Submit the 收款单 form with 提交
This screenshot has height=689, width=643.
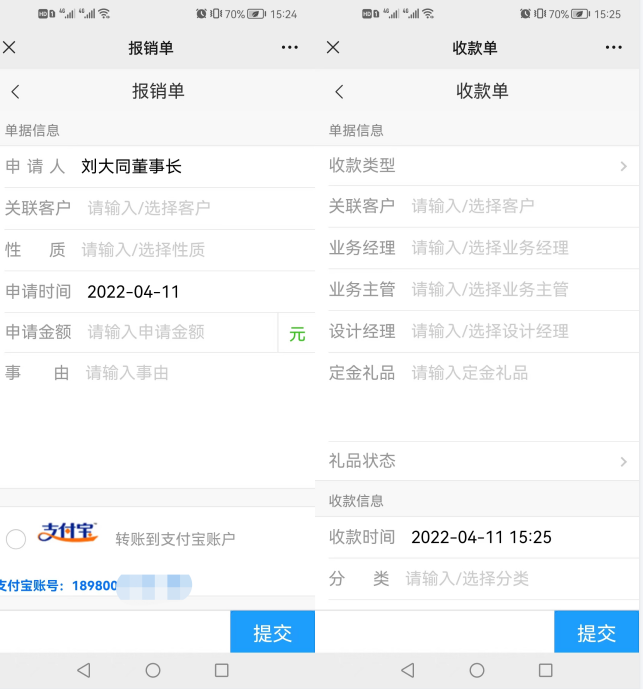pyautogui.click(x=596, y=631)
